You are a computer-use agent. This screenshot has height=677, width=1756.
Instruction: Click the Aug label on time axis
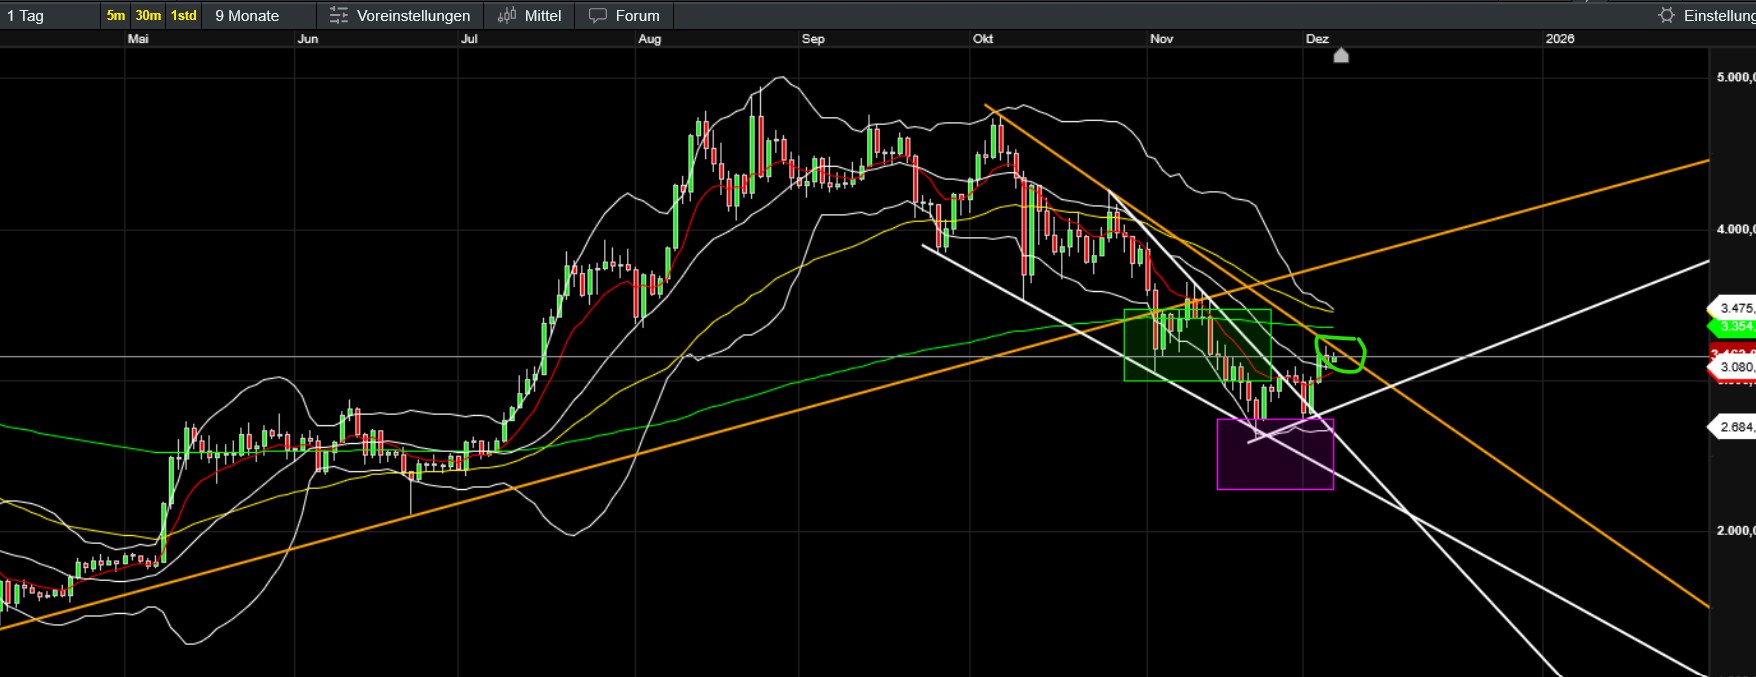[650, 38]
